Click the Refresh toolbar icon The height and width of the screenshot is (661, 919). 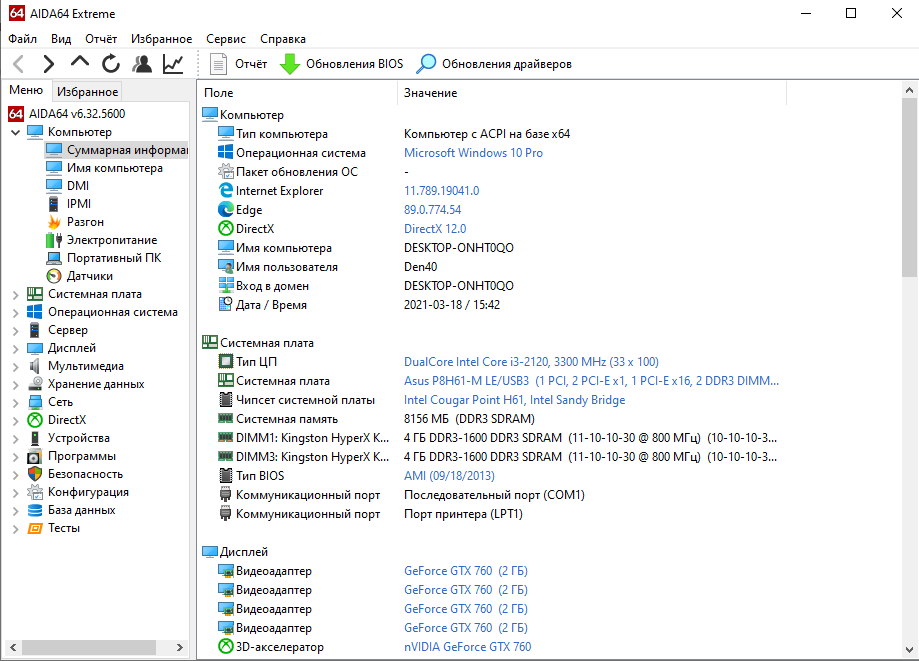click(111, 63)
